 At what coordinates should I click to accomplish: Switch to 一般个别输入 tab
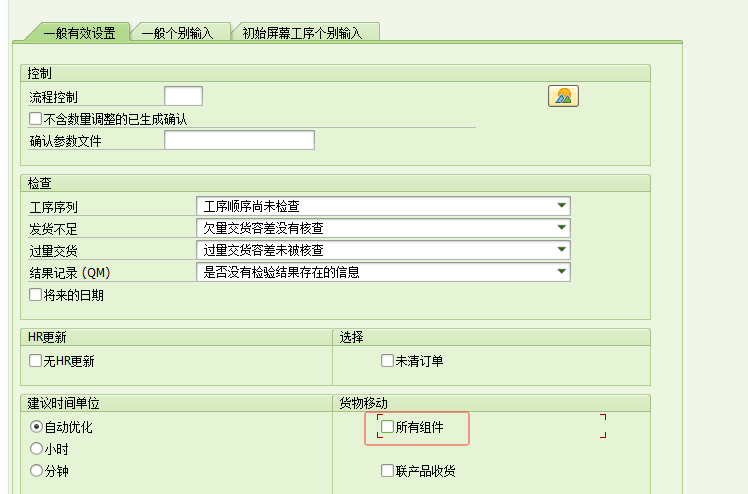click(x=178, y=33)
